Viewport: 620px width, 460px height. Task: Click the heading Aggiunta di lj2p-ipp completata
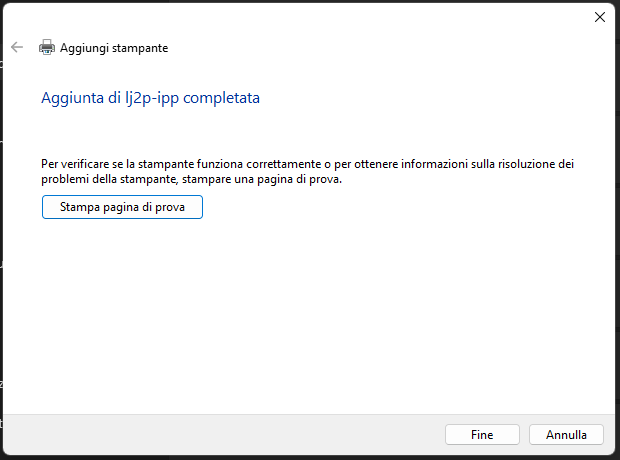150,98
